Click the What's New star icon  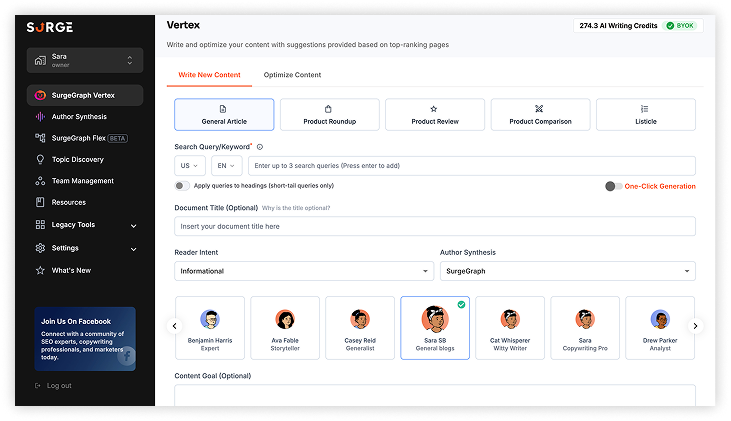coord(41,270)
